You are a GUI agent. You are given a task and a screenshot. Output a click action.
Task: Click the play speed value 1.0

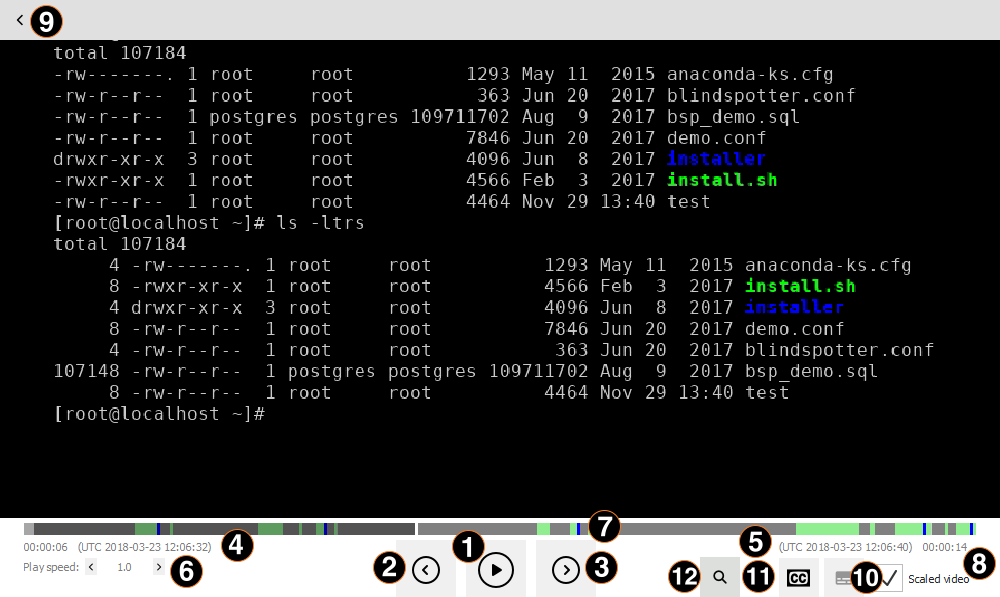(124, 567)
